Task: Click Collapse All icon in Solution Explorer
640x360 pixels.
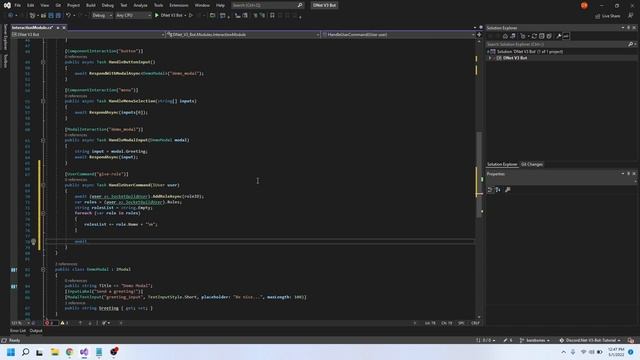Action: click(541, 36)
